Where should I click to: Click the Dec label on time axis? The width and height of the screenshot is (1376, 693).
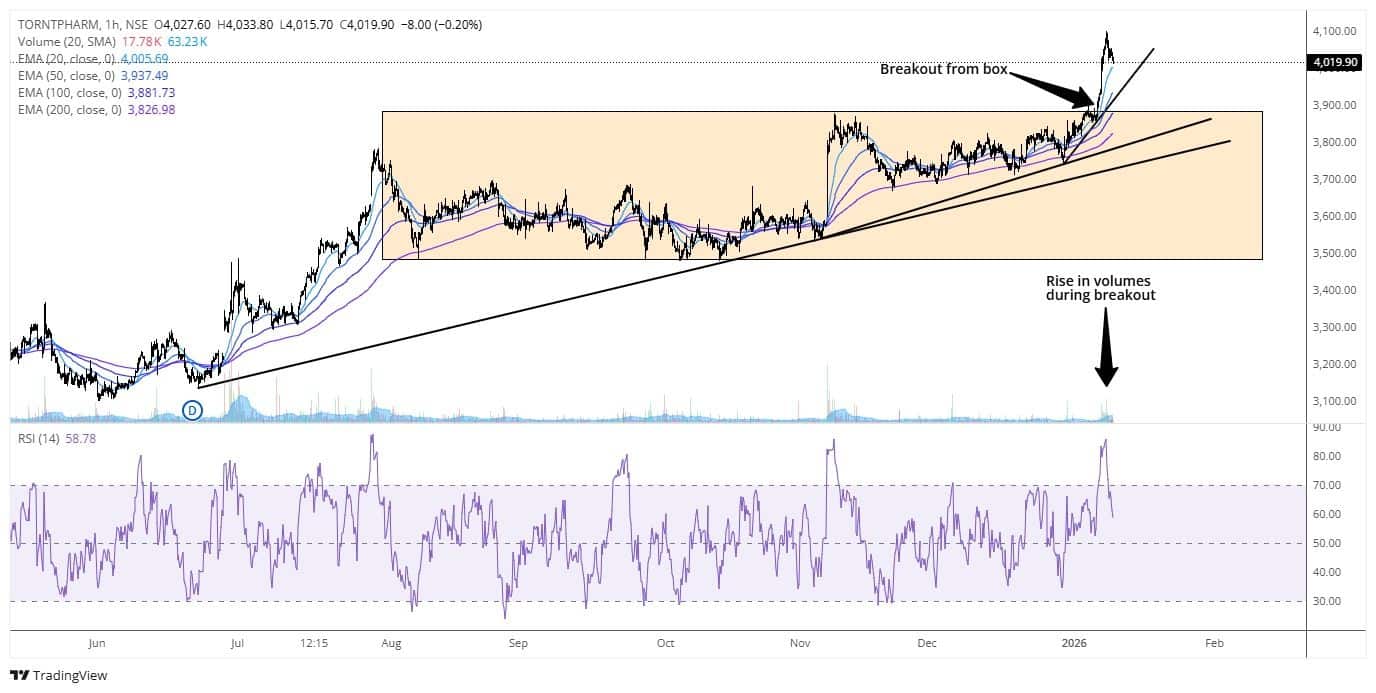(x=926, y=644)
